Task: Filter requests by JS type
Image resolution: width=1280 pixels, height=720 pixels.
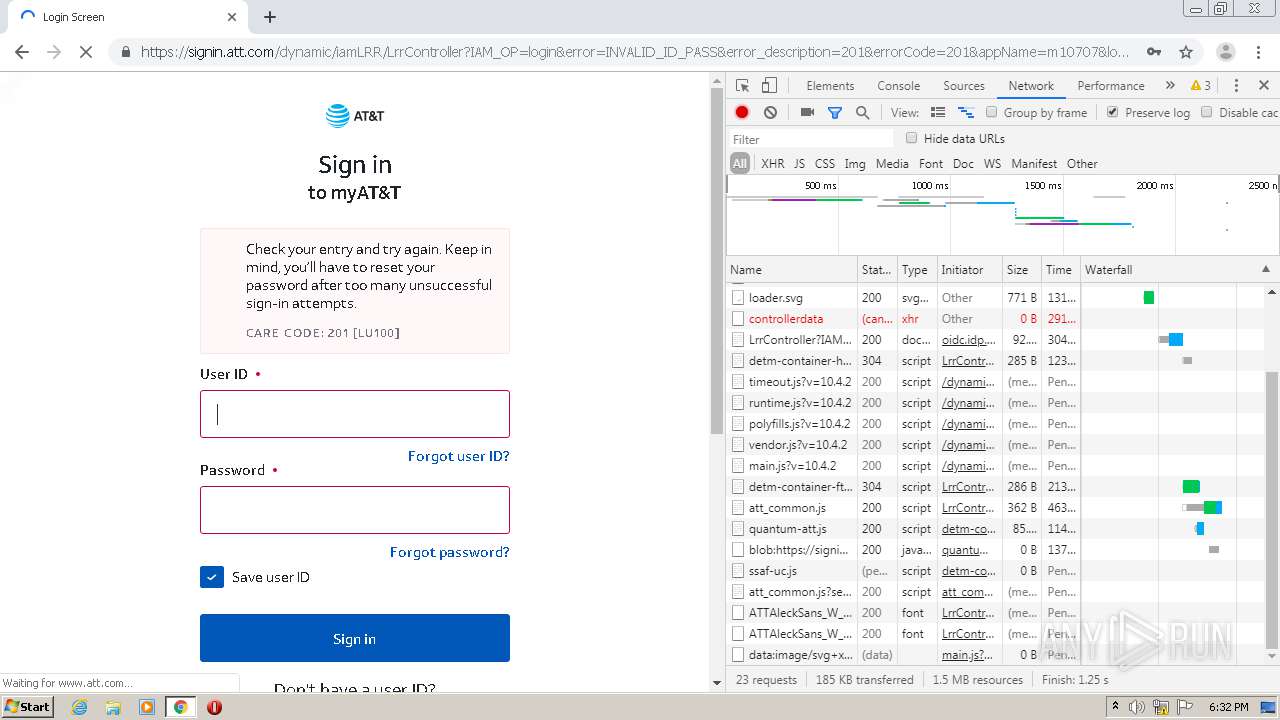Action: (799, 164)
